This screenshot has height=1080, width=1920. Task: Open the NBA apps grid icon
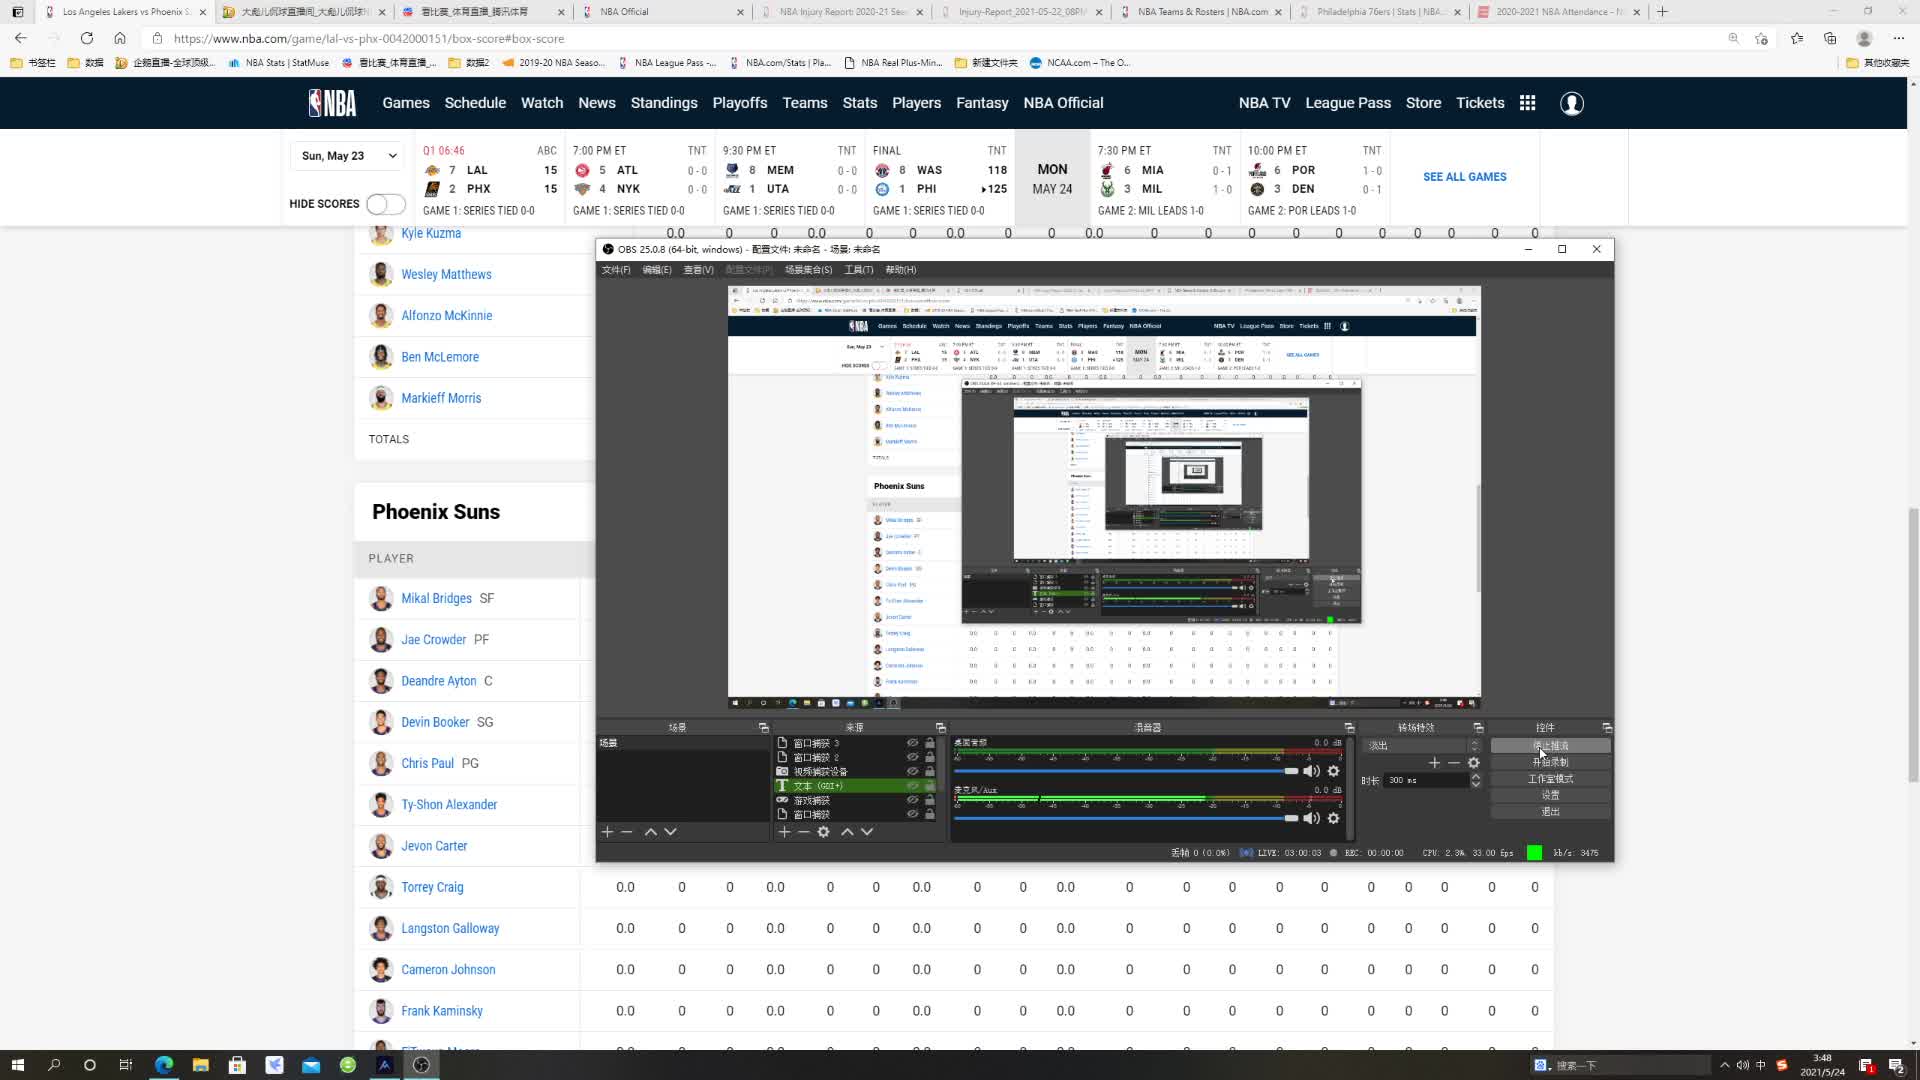click(1527, 103)
